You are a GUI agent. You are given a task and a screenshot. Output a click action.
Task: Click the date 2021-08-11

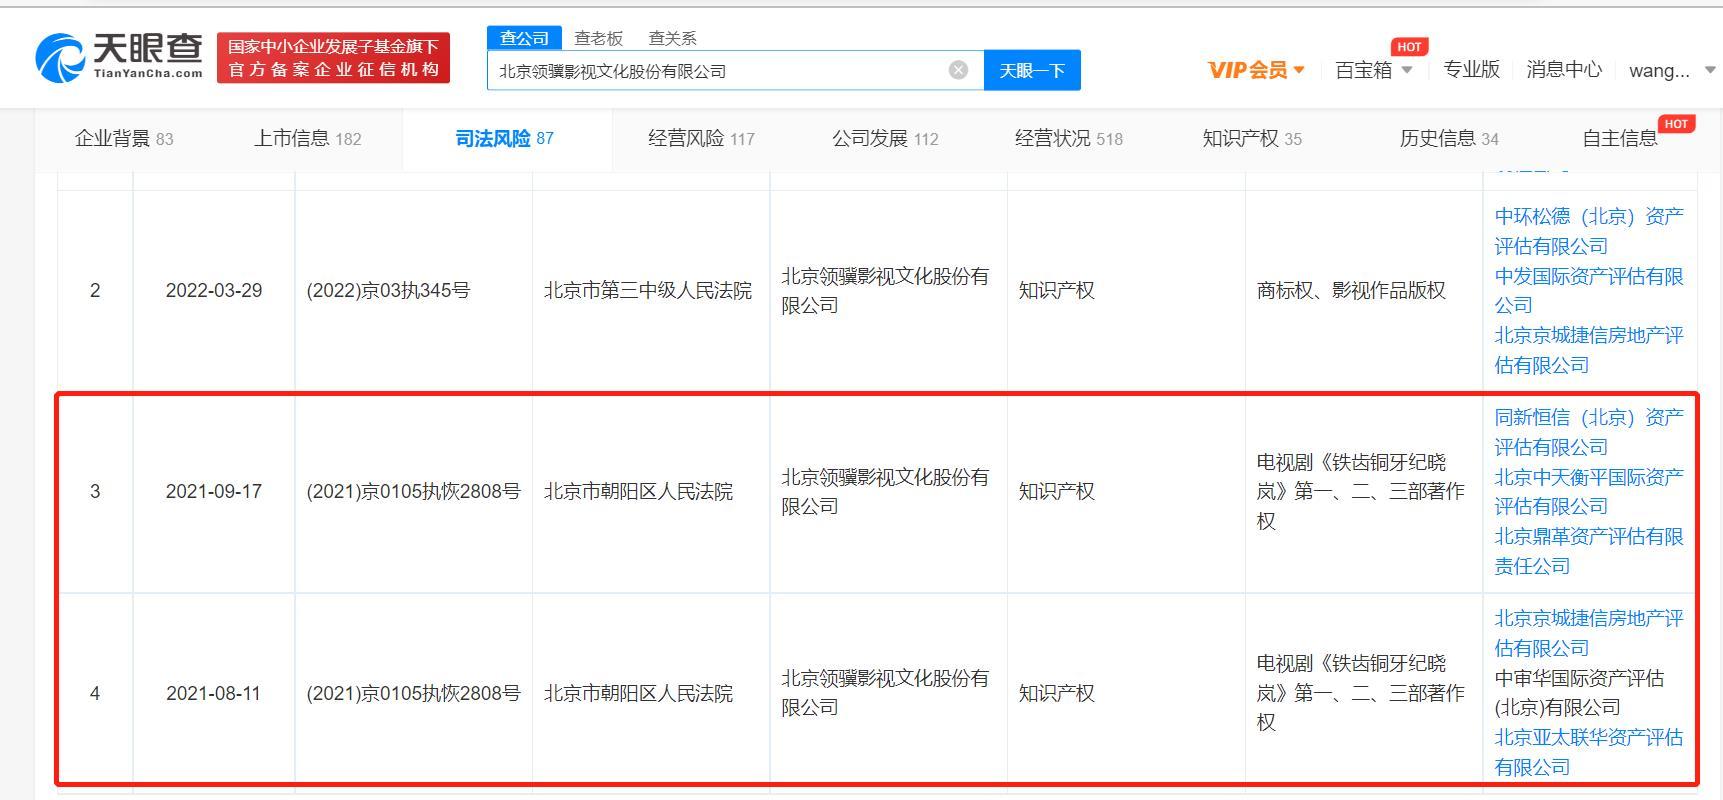tap(214, 693)
